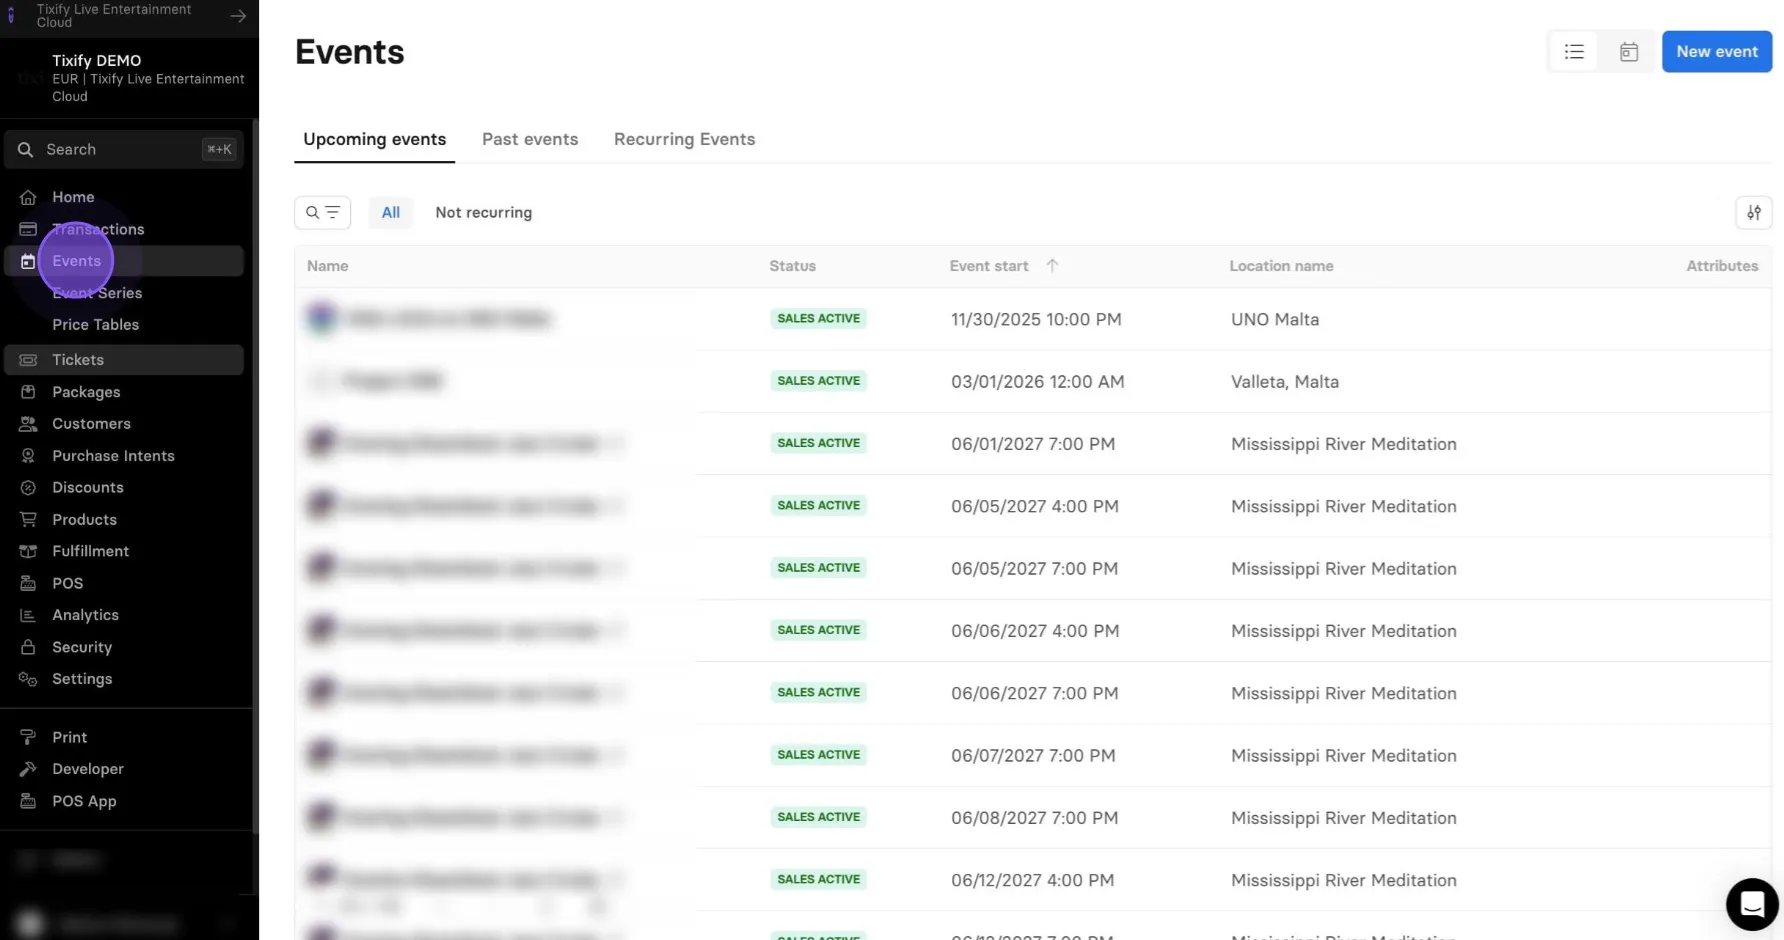Open table column settings icon
Screen dimensions: 1784x940
coord(1754,212)
